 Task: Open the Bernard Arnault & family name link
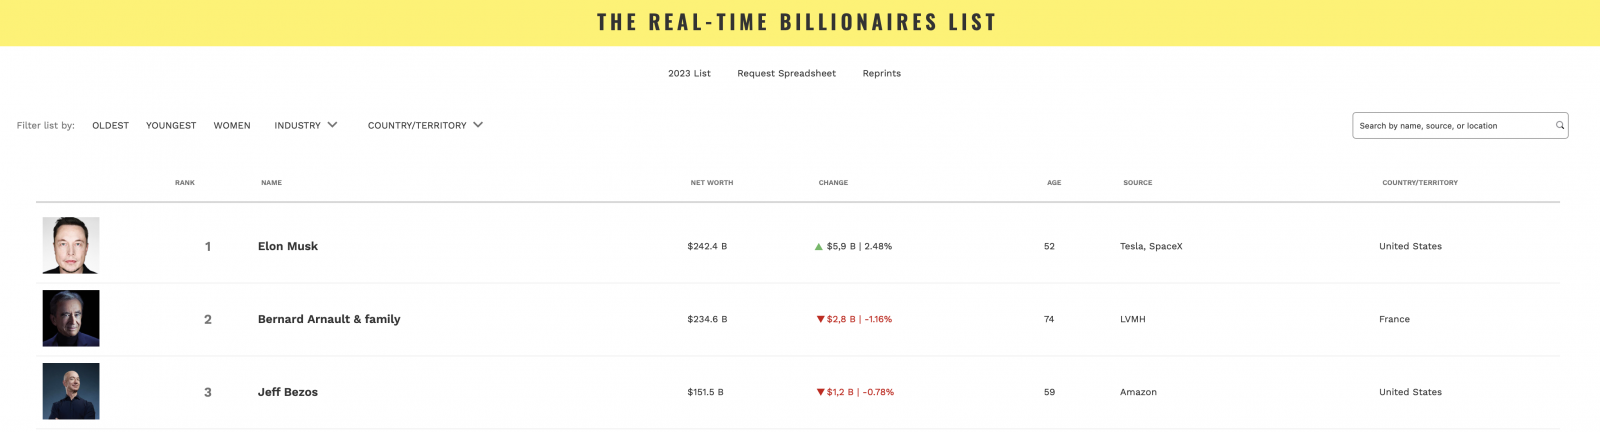point(329,320)
